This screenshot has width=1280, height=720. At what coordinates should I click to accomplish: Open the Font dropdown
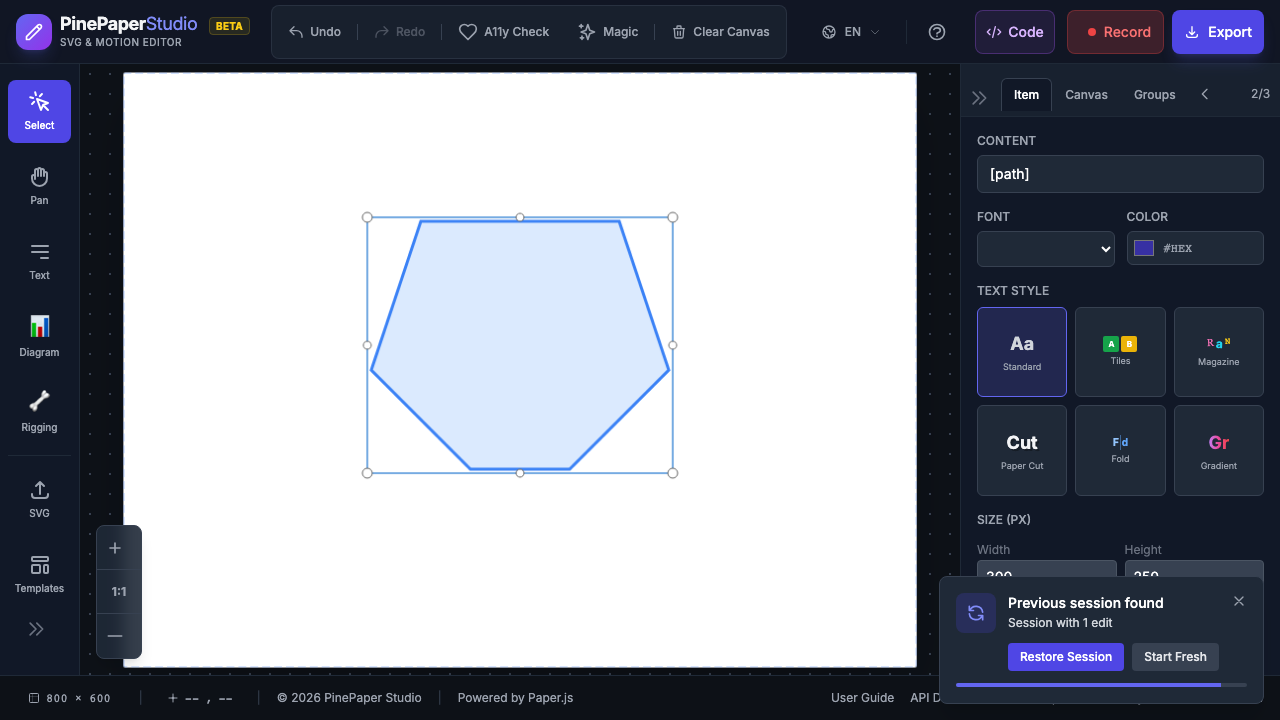click(x=1045, y=249)
